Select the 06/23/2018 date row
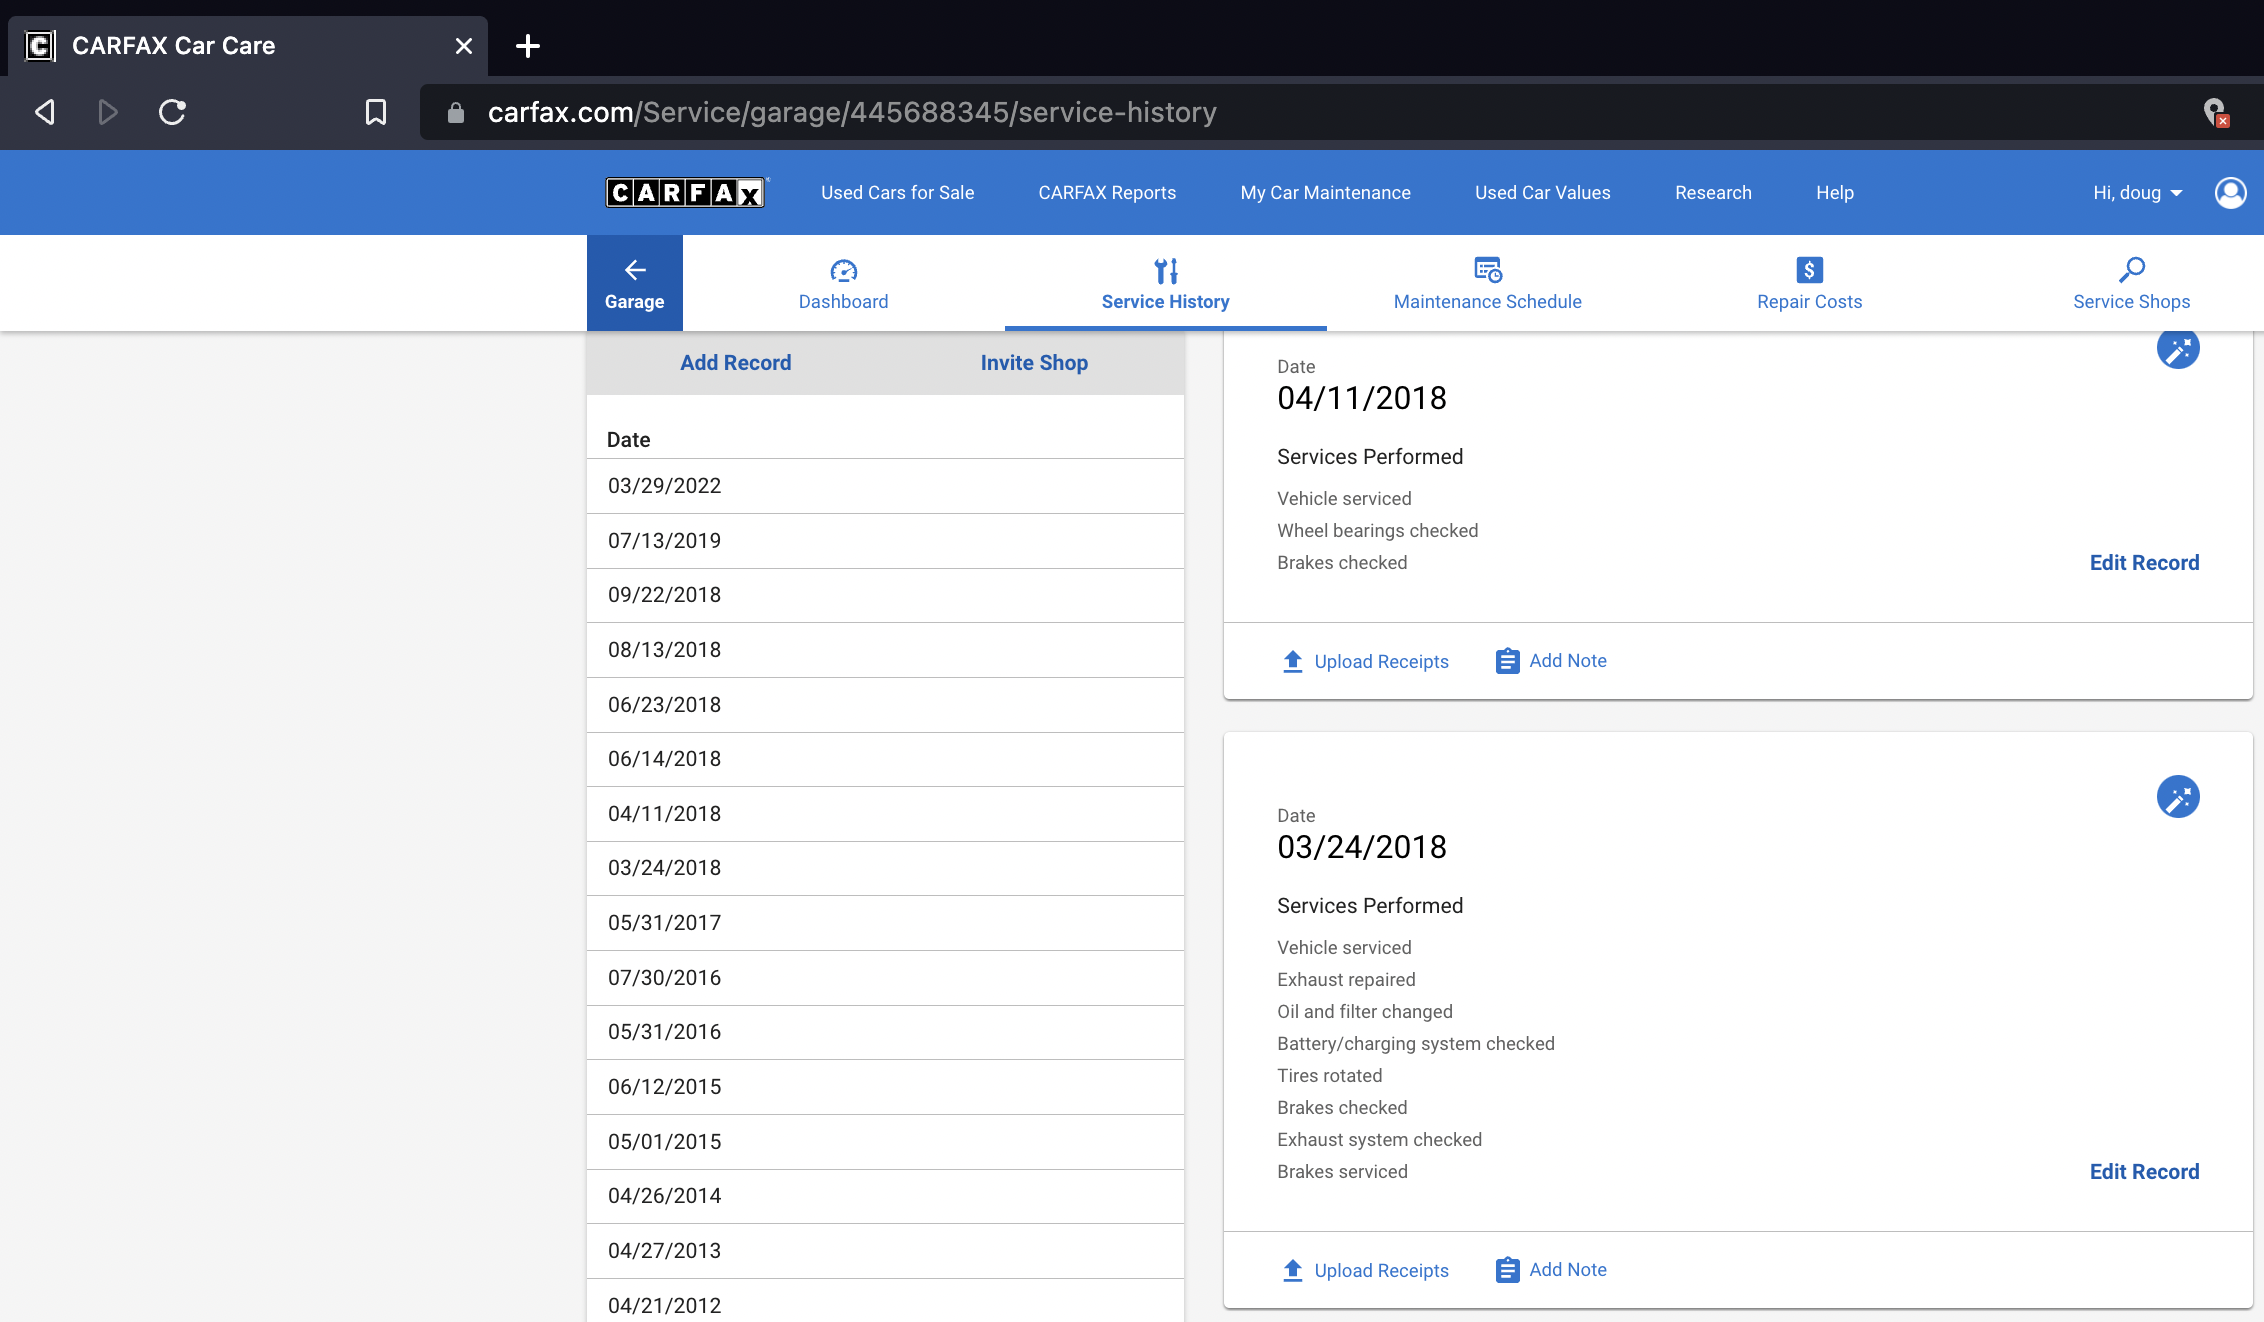 point(885,705)
